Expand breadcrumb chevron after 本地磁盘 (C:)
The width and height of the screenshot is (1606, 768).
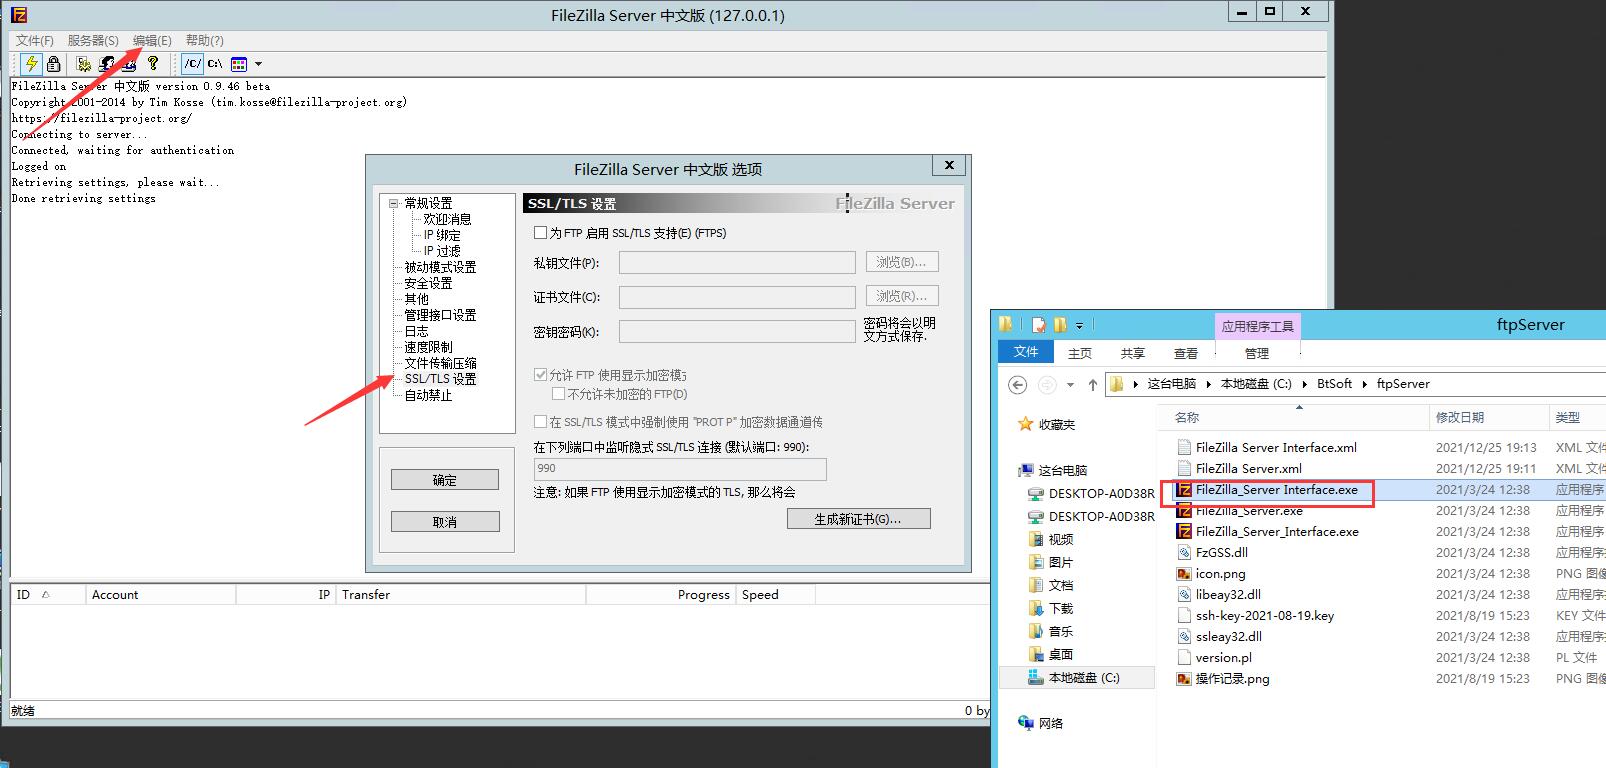coord(1305,384)
